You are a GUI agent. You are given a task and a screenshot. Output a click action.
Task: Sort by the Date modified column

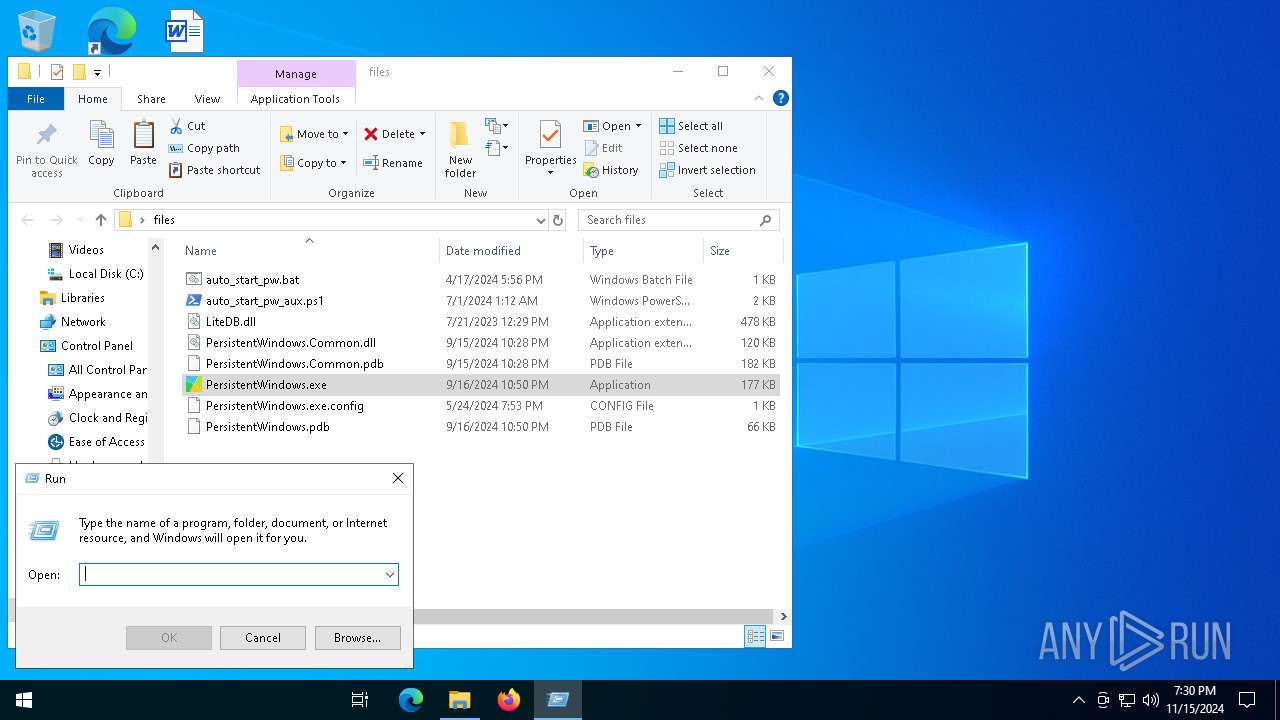coord(511,250)
